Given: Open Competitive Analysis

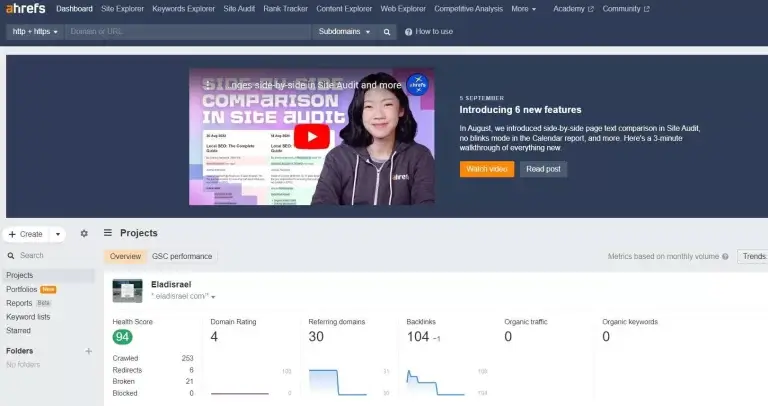Looking at the screenshot, I should click(x=468, y=9).
